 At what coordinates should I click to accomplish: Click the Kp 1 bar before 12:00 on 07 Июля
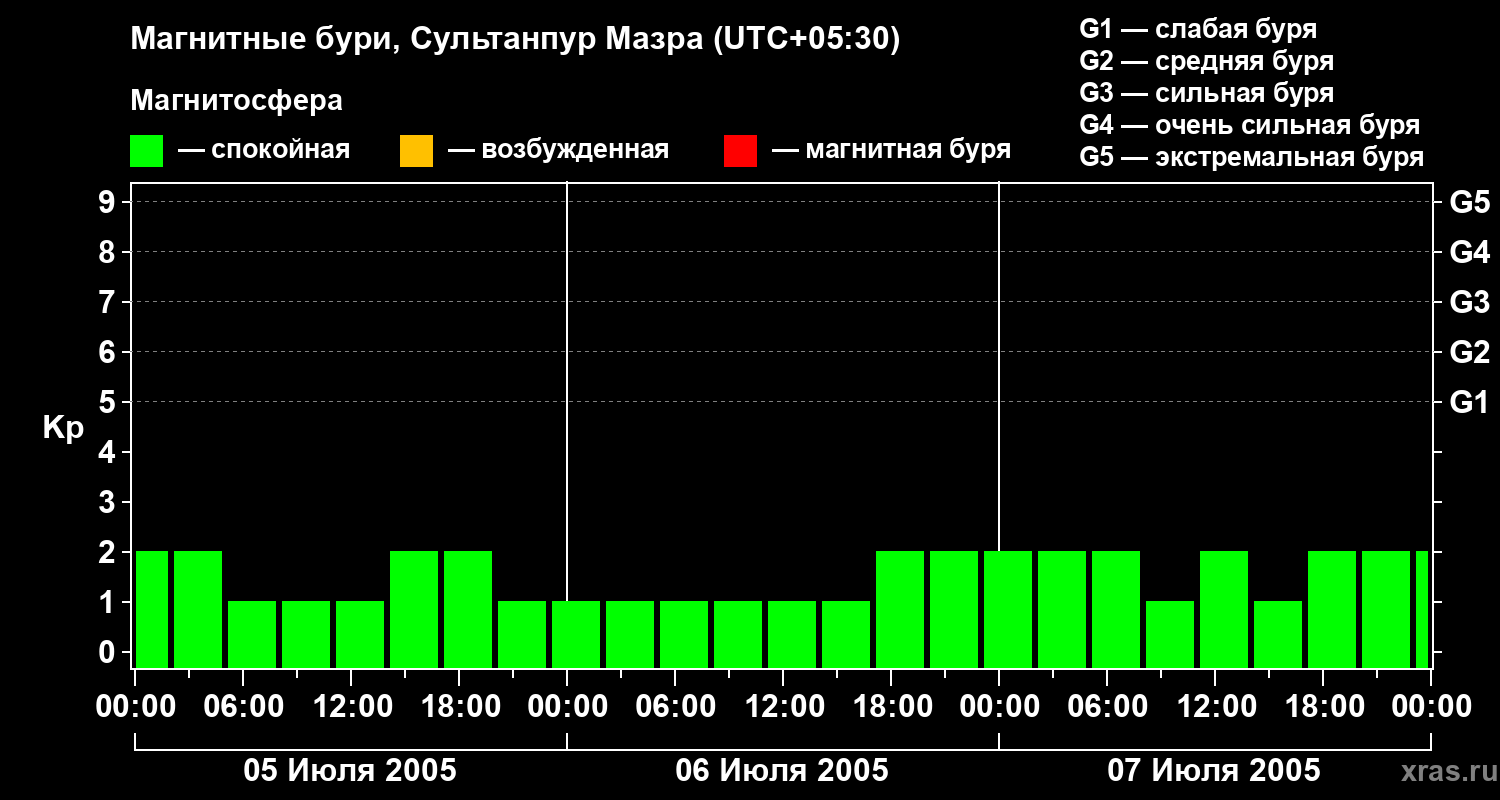coord(1170,634)
